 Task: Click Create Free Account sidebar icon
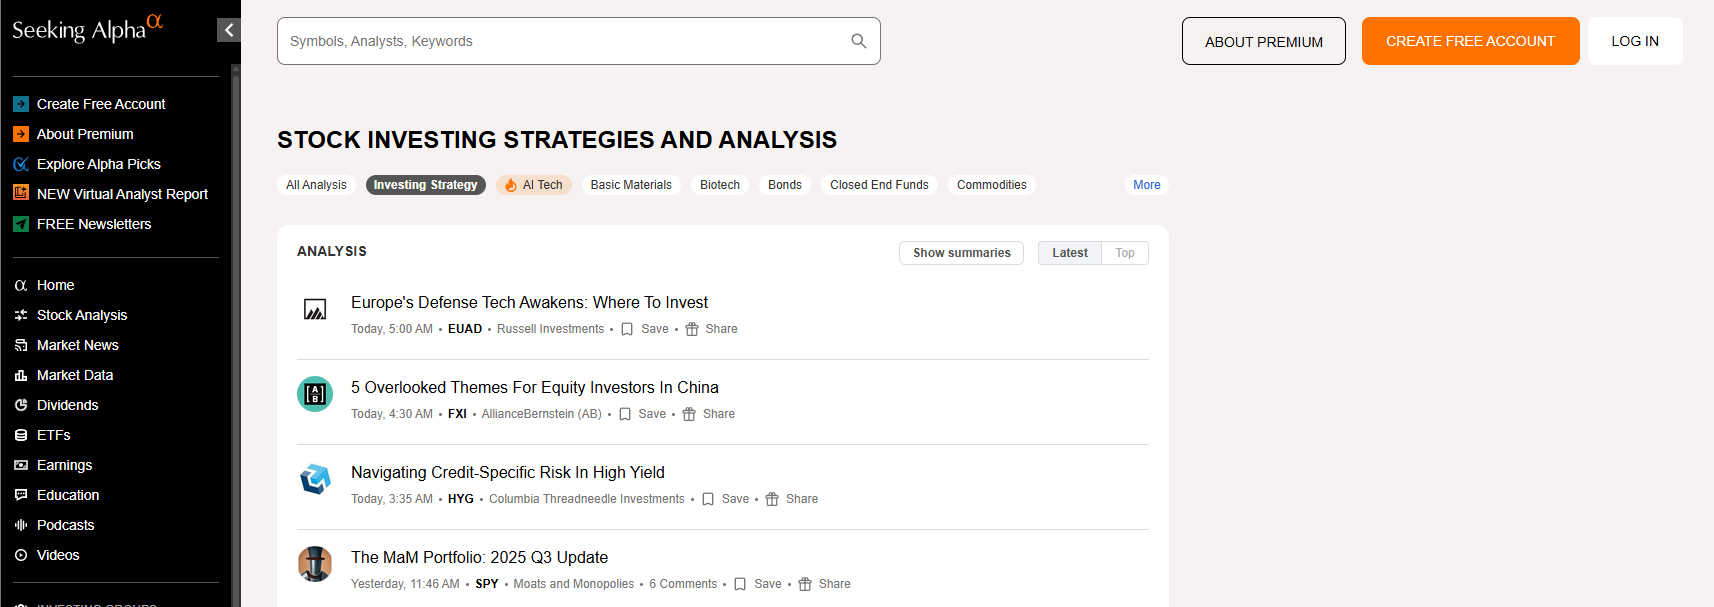click(21, 104)
